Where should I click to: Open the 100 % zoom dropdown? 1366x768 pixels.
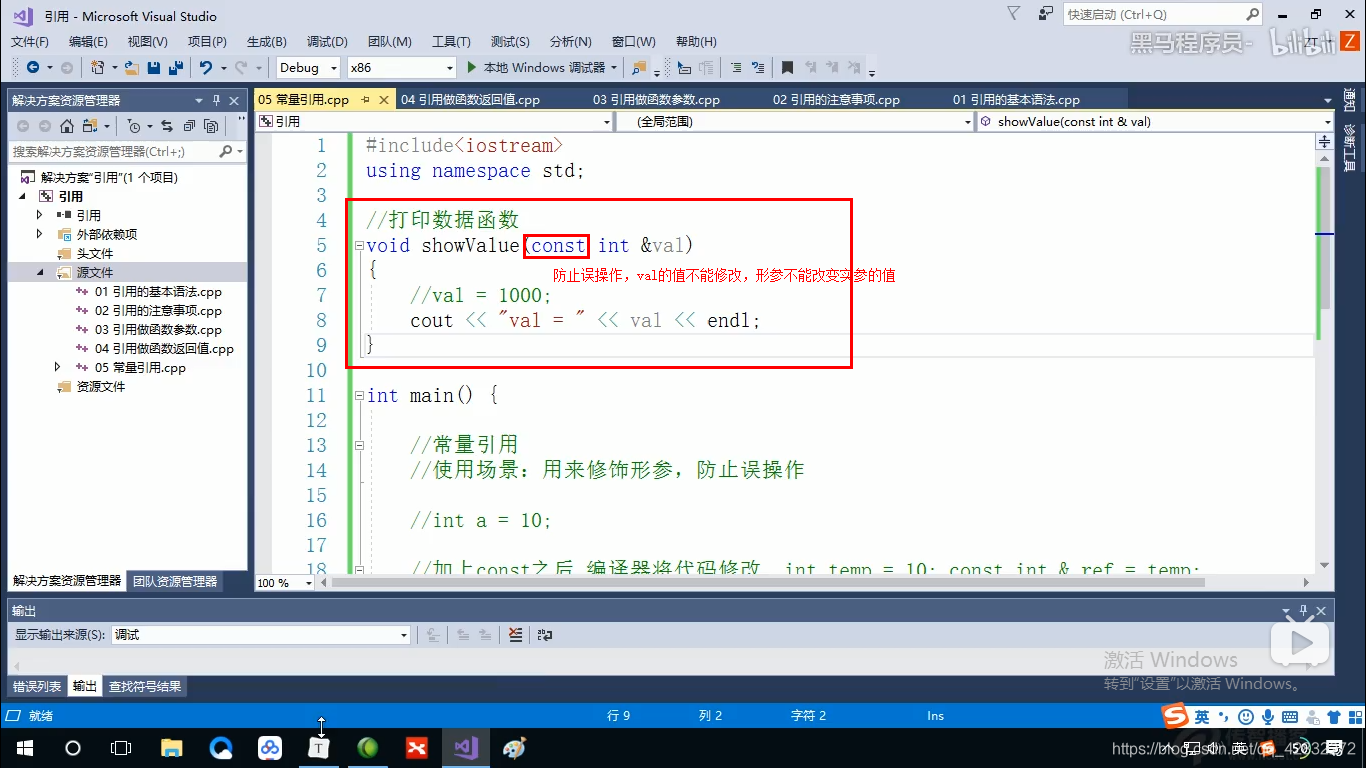[287, 582]
